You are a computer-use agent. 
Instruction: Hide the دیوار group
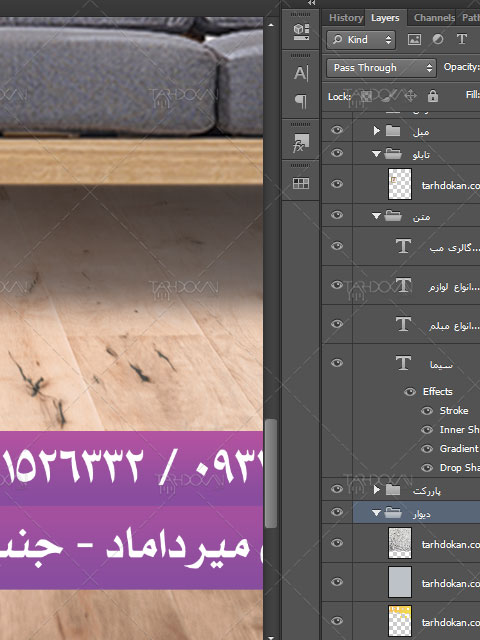point(337,512)
